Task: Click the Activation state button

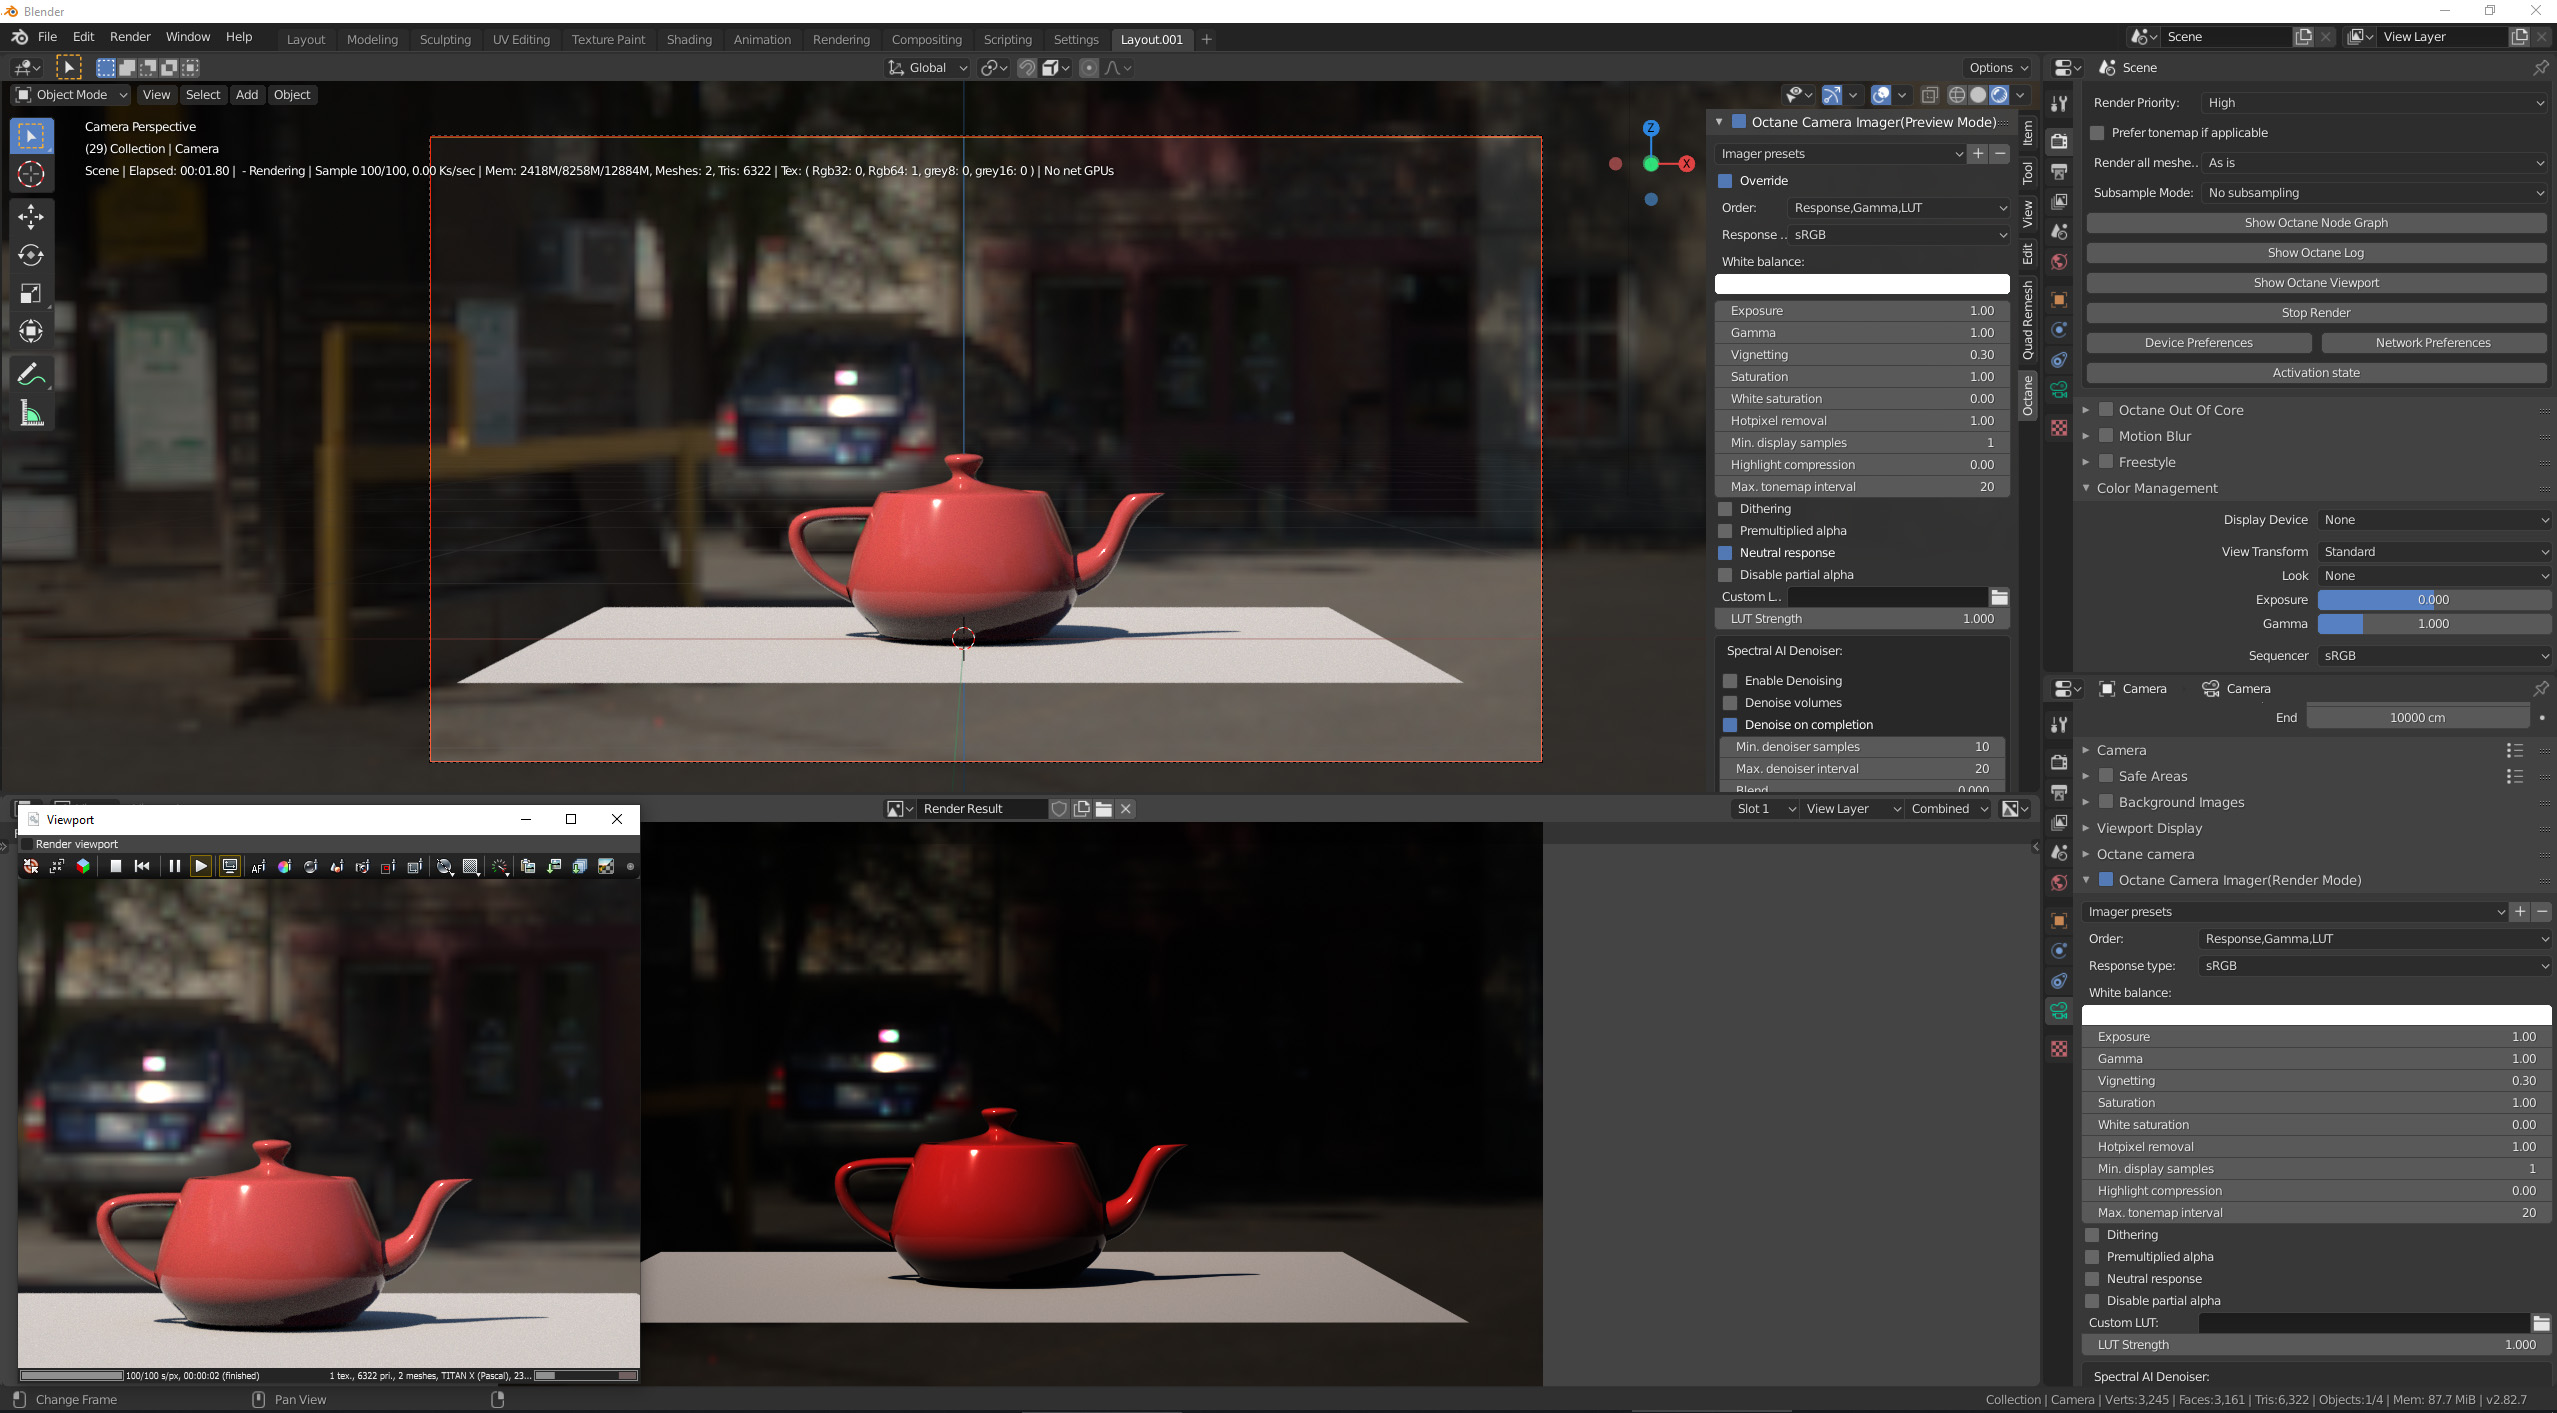Action: (2316, 373)
